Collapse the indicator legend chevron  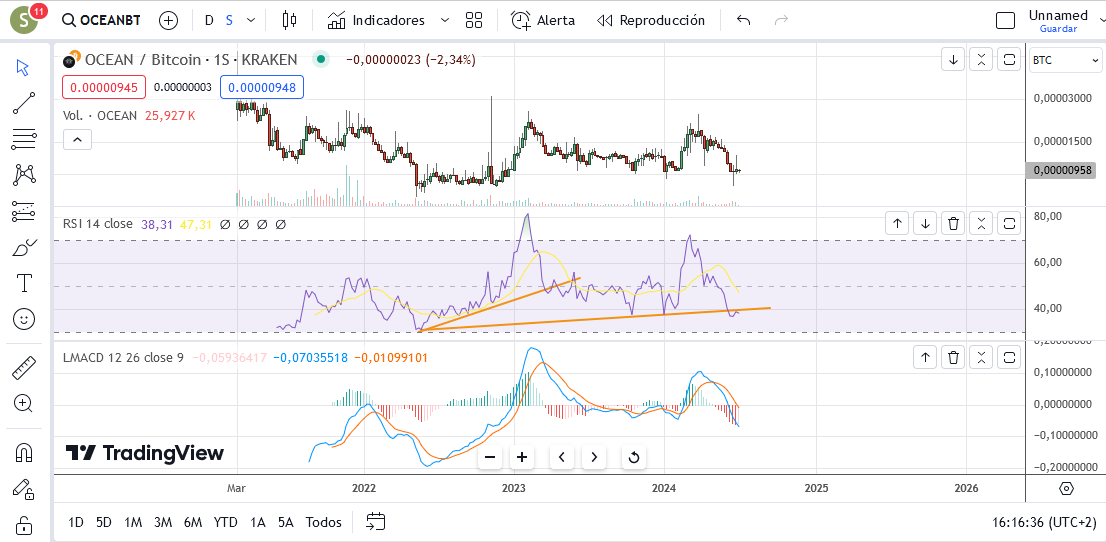coord(78,140)
